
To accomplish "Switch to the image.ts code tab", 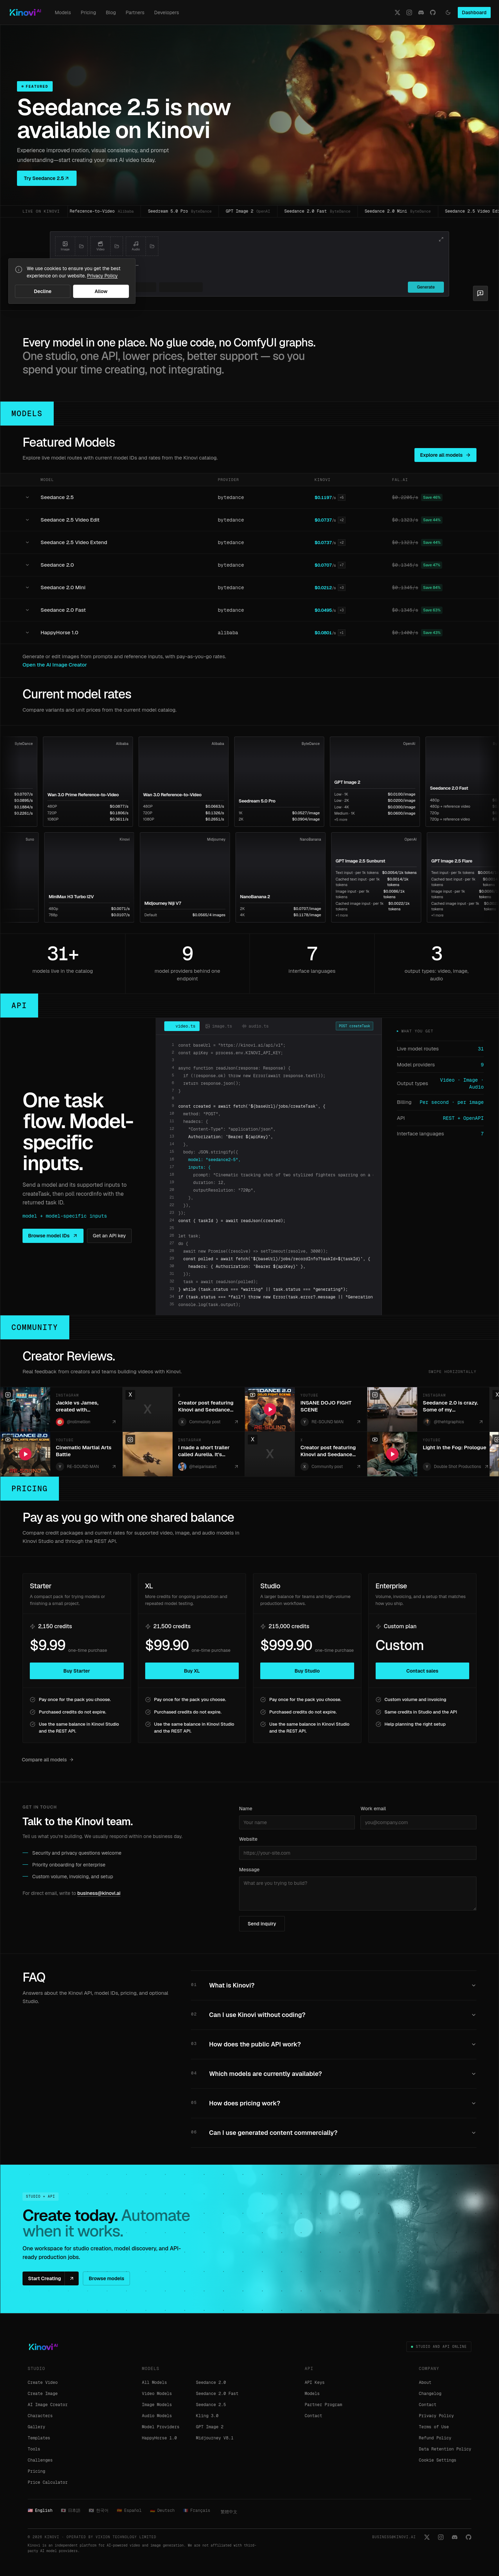I will [x=219, y=1026].
